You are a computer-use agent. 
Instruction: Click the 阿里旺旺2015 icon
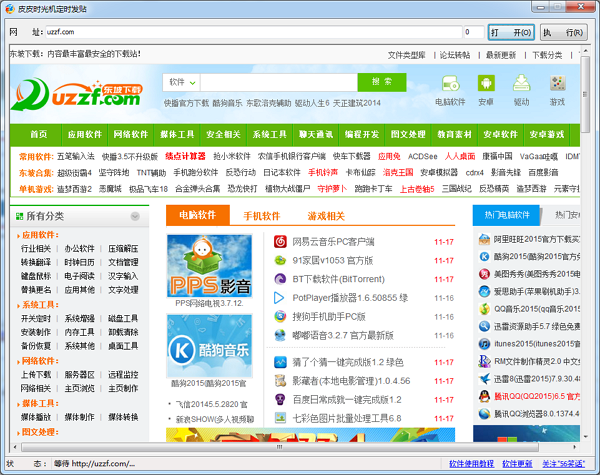coord(484,239)
